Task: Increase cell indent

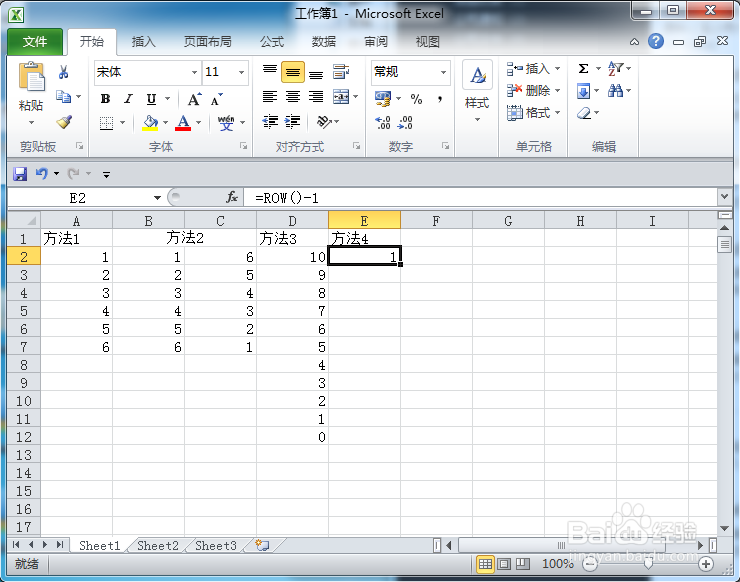Action: point(293,122)
